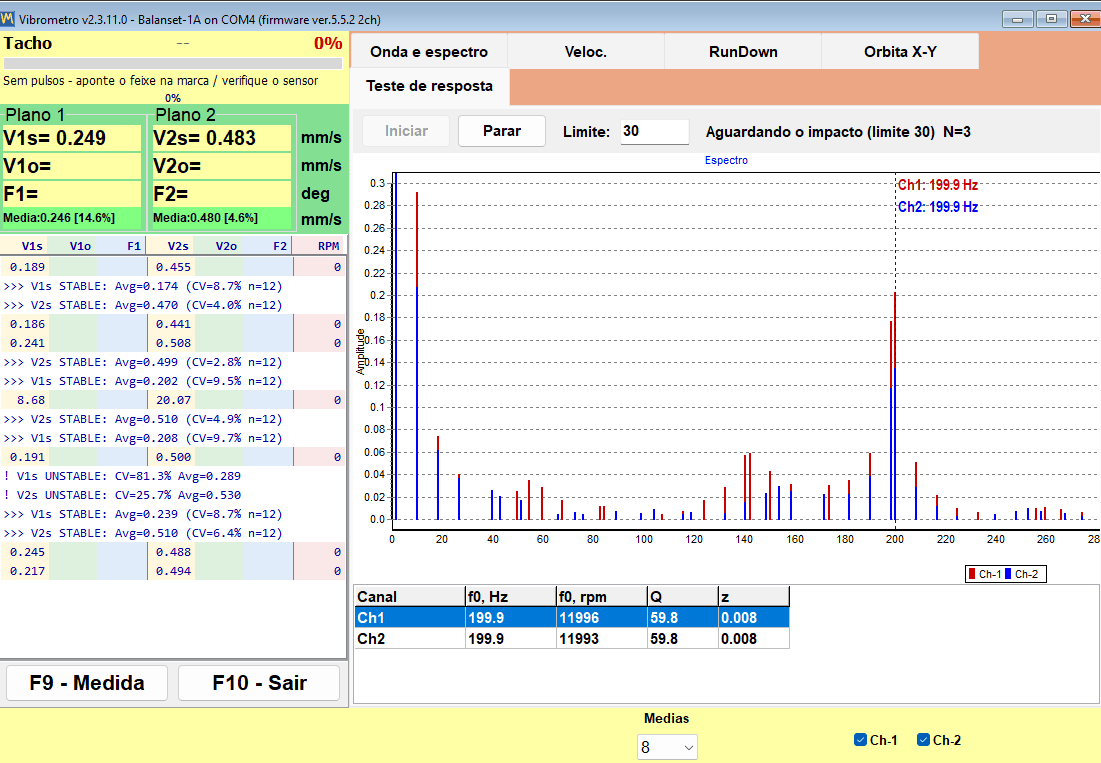1101x763 pixels.
Task: Open the RunDown tab
Action: (x=743, y=52)
